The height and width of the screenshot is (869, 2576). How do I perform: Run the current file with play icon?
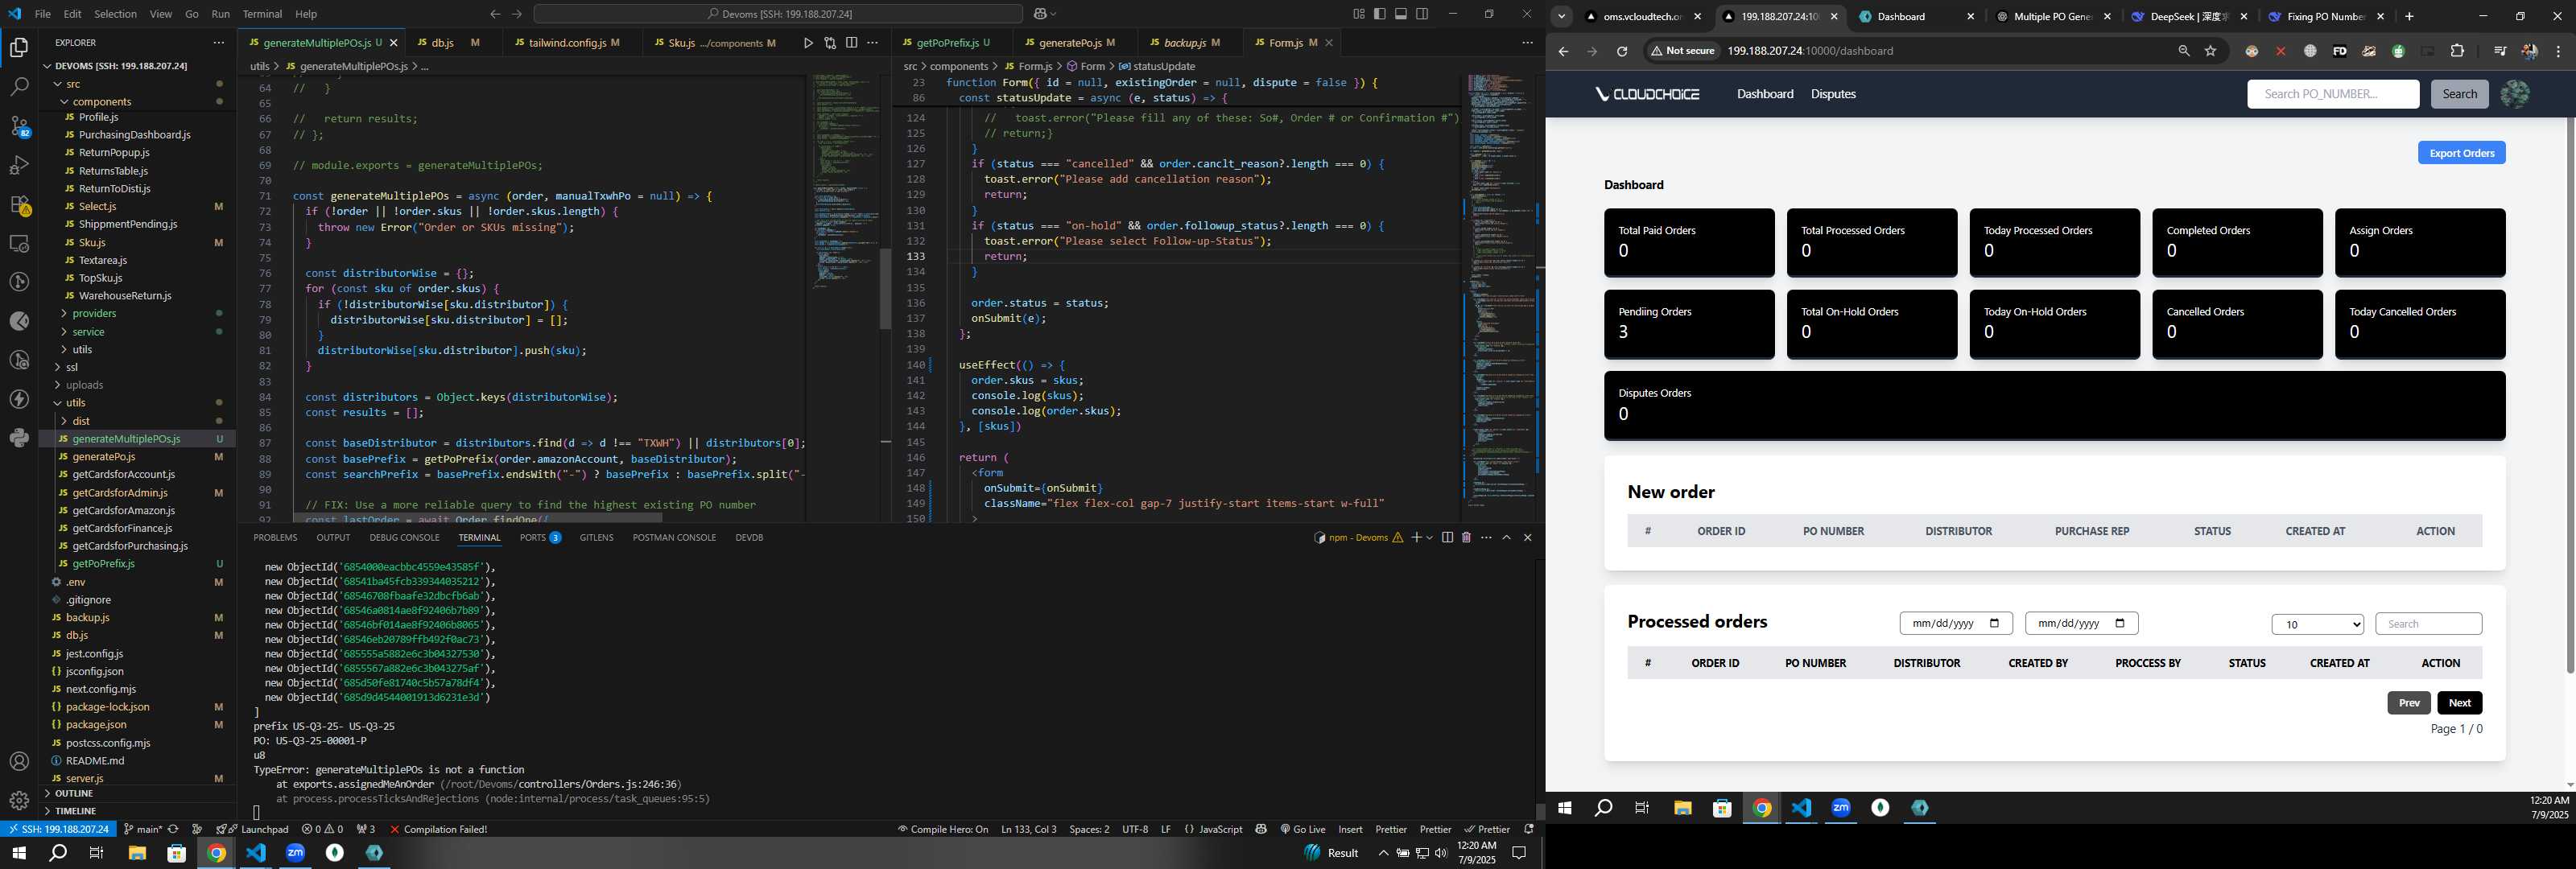tap(808, 43)
